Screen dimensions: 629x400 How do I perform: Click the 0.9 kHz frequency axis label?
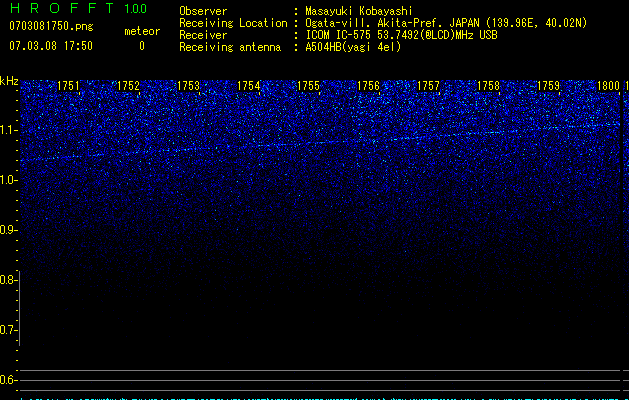(x=9, y=230)
